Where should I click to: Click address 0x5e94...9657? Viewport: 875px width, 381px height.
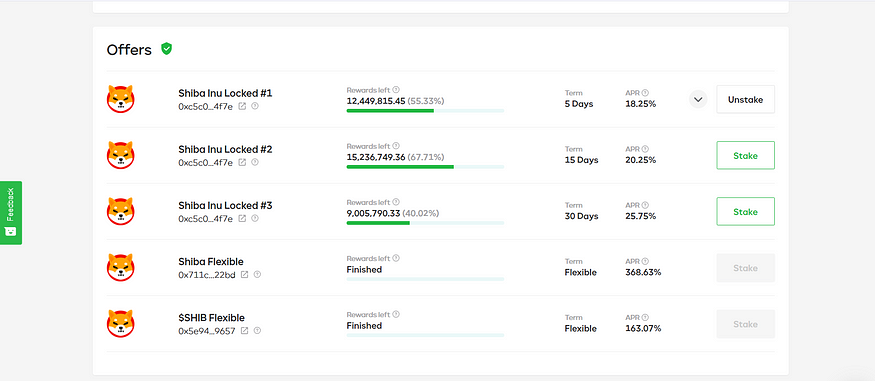click(207, 331)
